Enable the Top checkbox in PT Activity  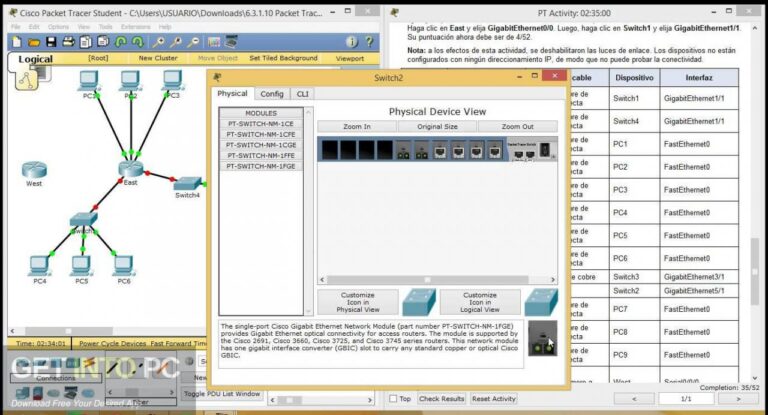(393, 399)
